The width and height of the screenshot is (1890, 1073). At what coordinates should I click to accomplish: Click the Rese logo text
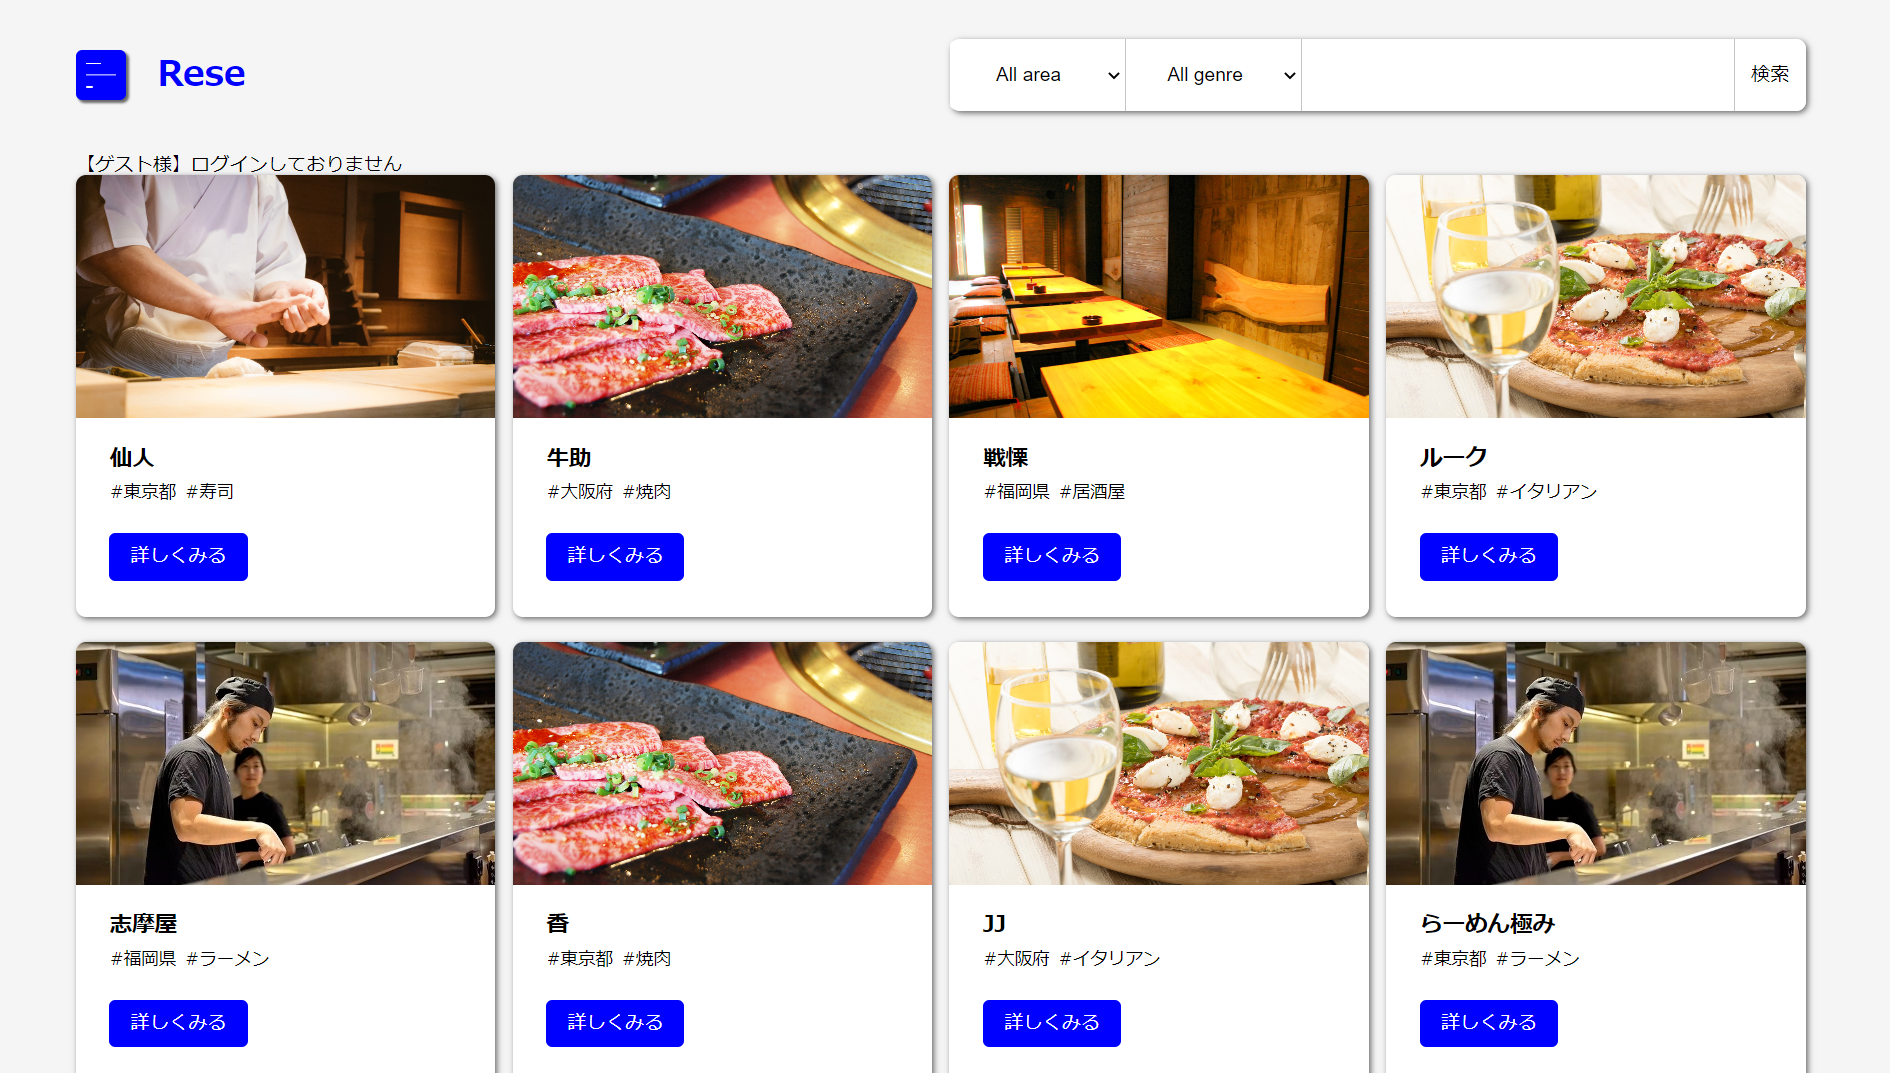(x=201, y=74)
